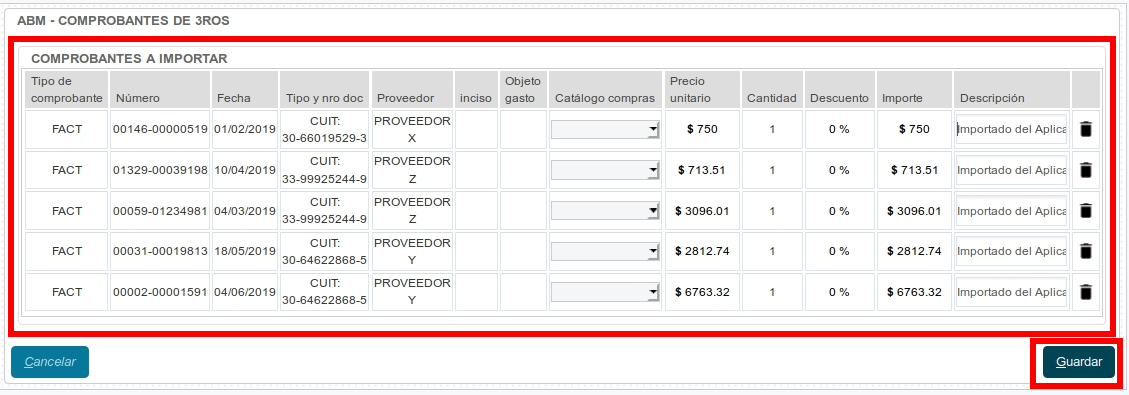
Task: Delete invoice 01329-00039198 with trash icon
Action: [1086, 171]
